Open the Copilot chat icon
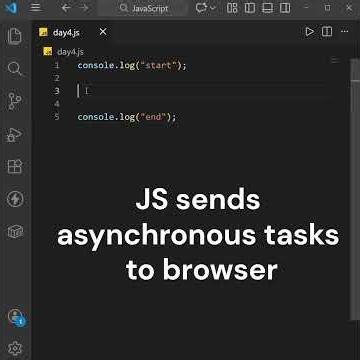The width and height of the screenshot is (360, 360). pos(201,8)
